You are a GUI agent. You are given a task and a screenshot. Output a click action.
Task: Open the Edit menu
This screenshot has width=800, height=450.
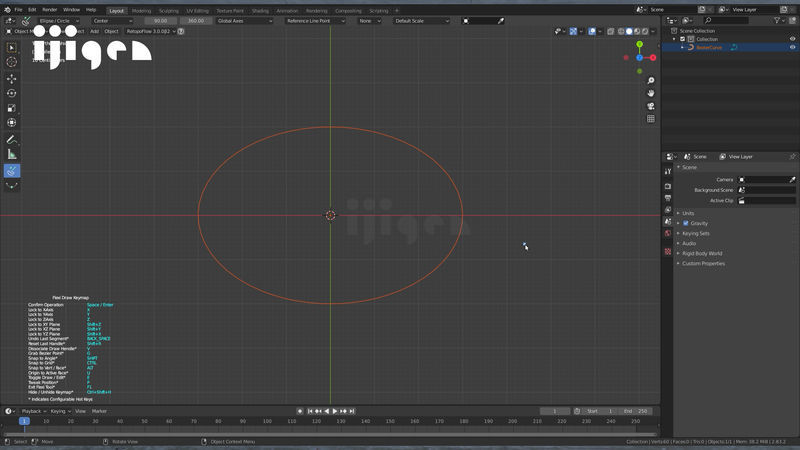(32, 10)
